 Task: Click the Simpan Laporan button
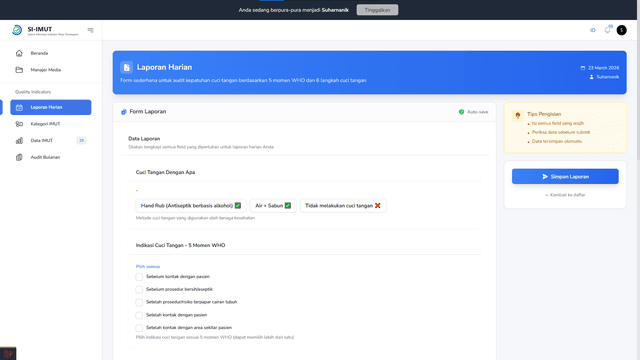click(x=565, y=176)
